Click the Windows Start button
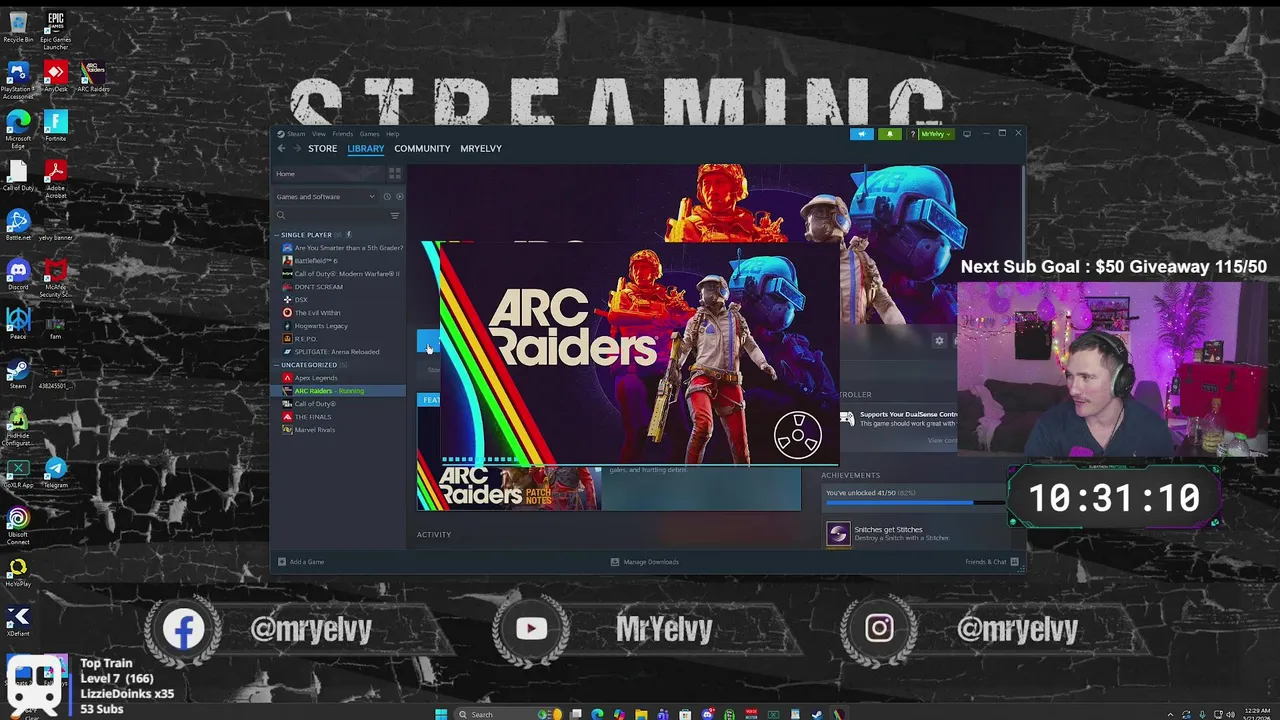This screenshot has width=1280, height=720. (x=441, y=714)
